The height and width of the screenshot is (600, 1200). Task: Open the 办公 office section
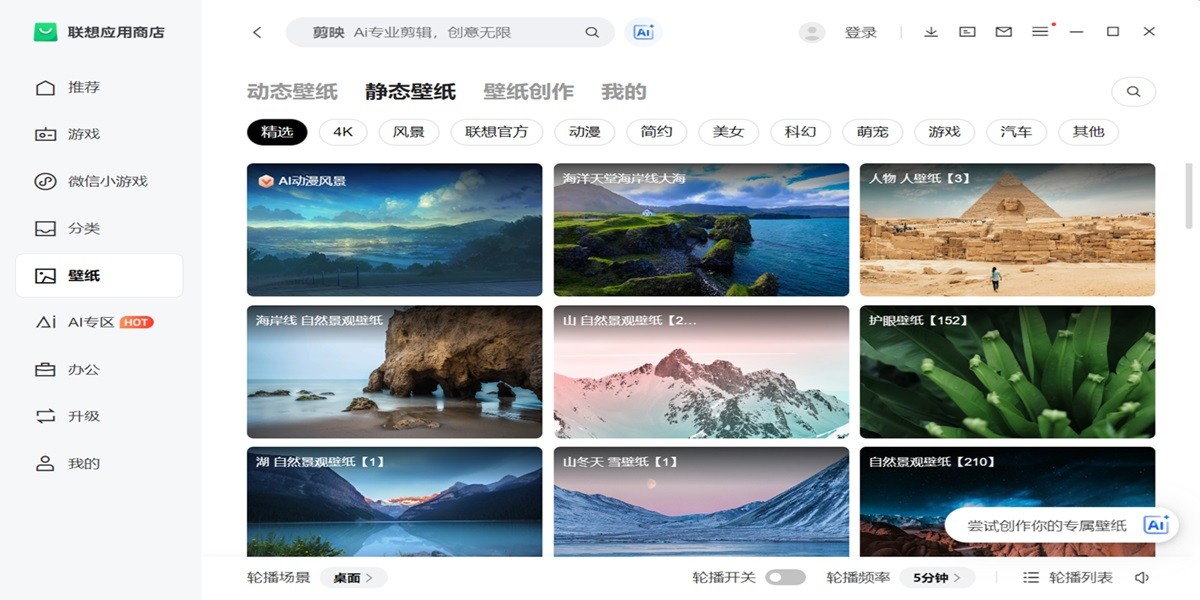68,368
